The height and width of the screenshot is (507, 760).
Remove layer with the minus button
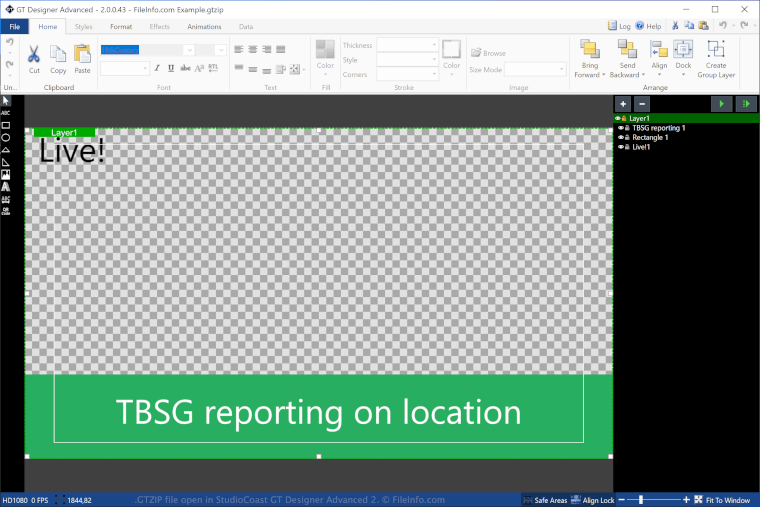(x=642, y=104)
